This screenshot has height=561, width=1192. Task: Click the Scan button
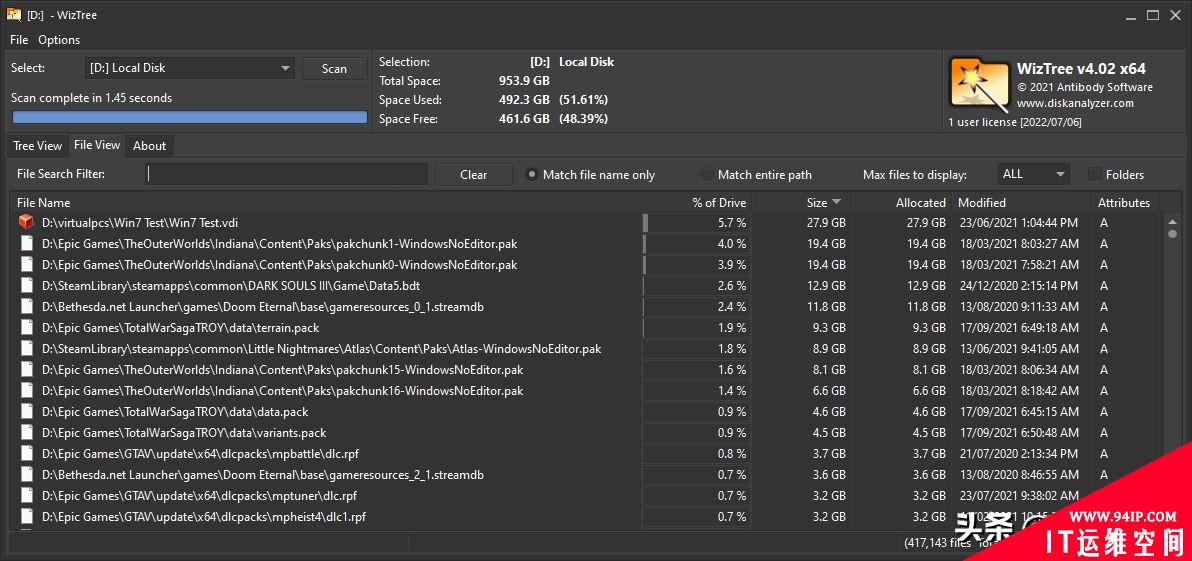click(334, 68)
